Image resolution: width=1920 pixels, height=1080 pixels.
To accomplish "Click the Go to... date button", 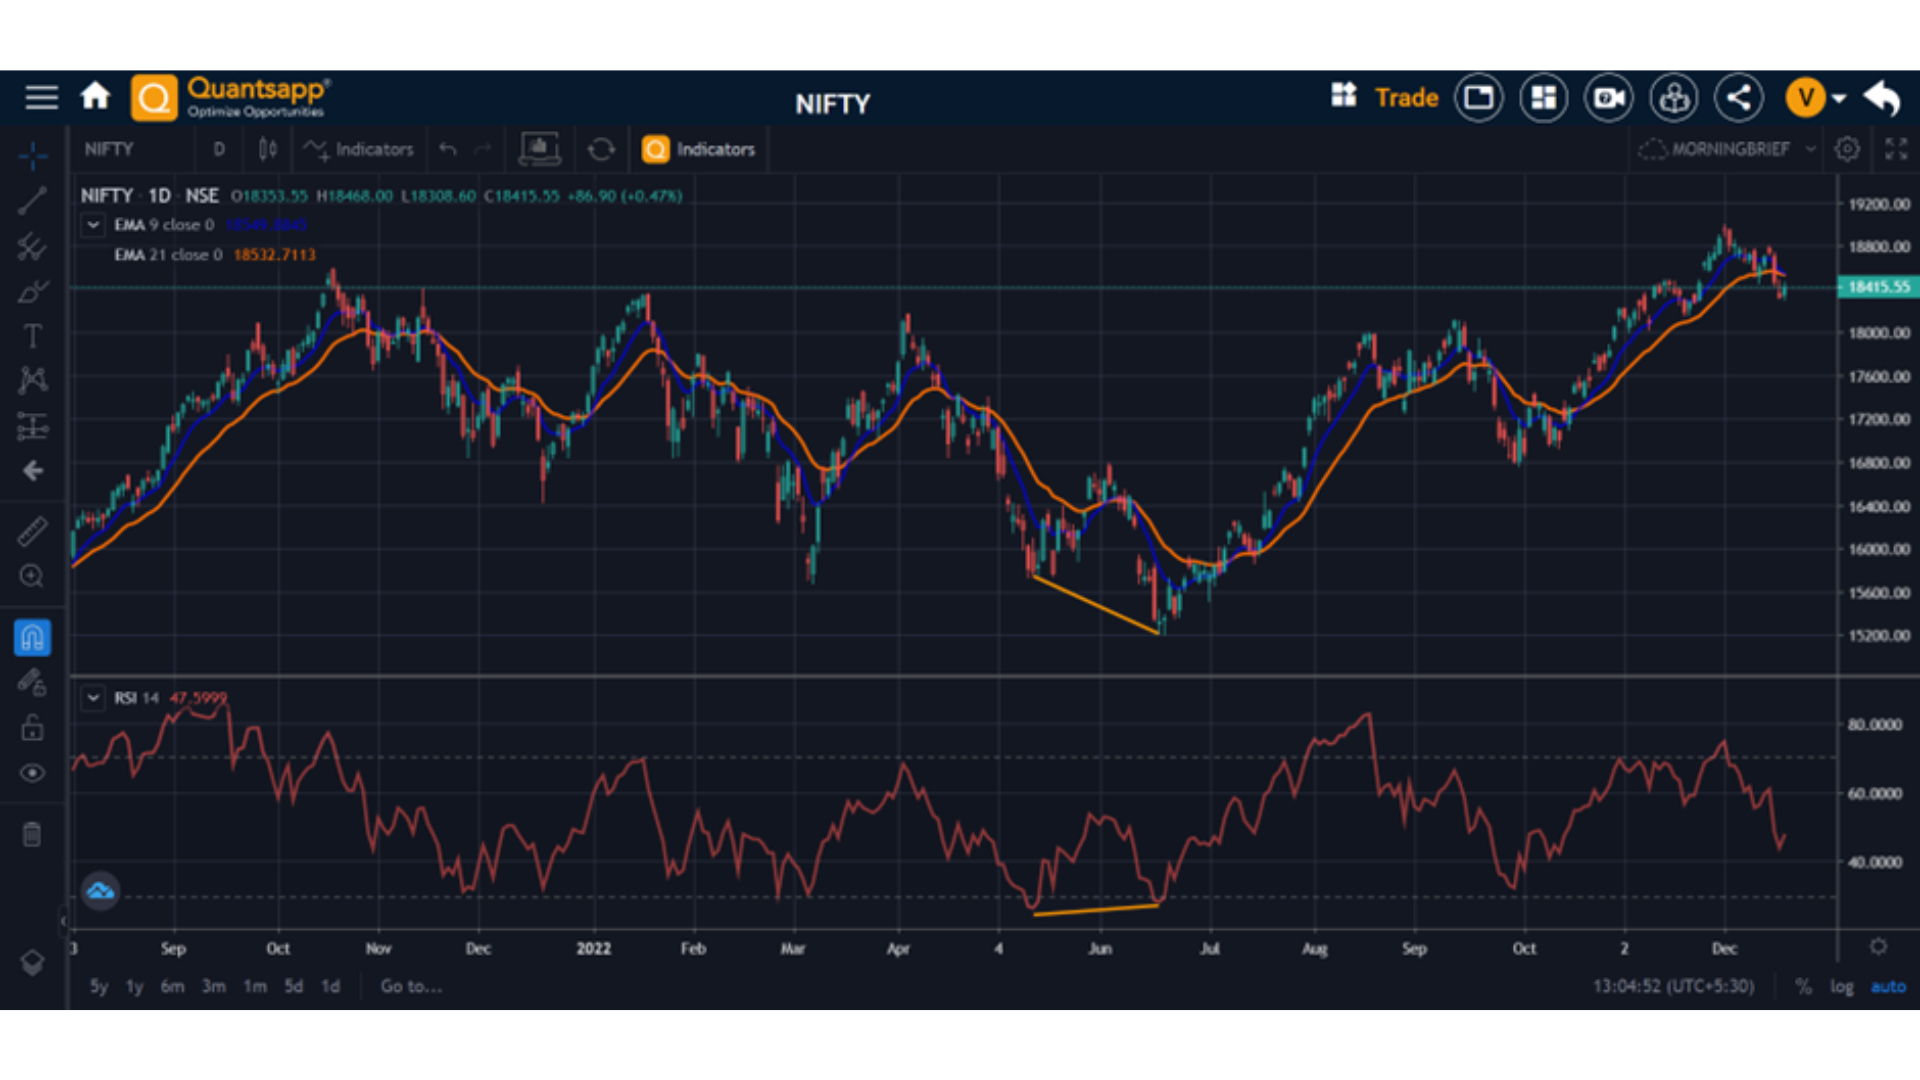I will pyautogui.click(x=411, y=986).
